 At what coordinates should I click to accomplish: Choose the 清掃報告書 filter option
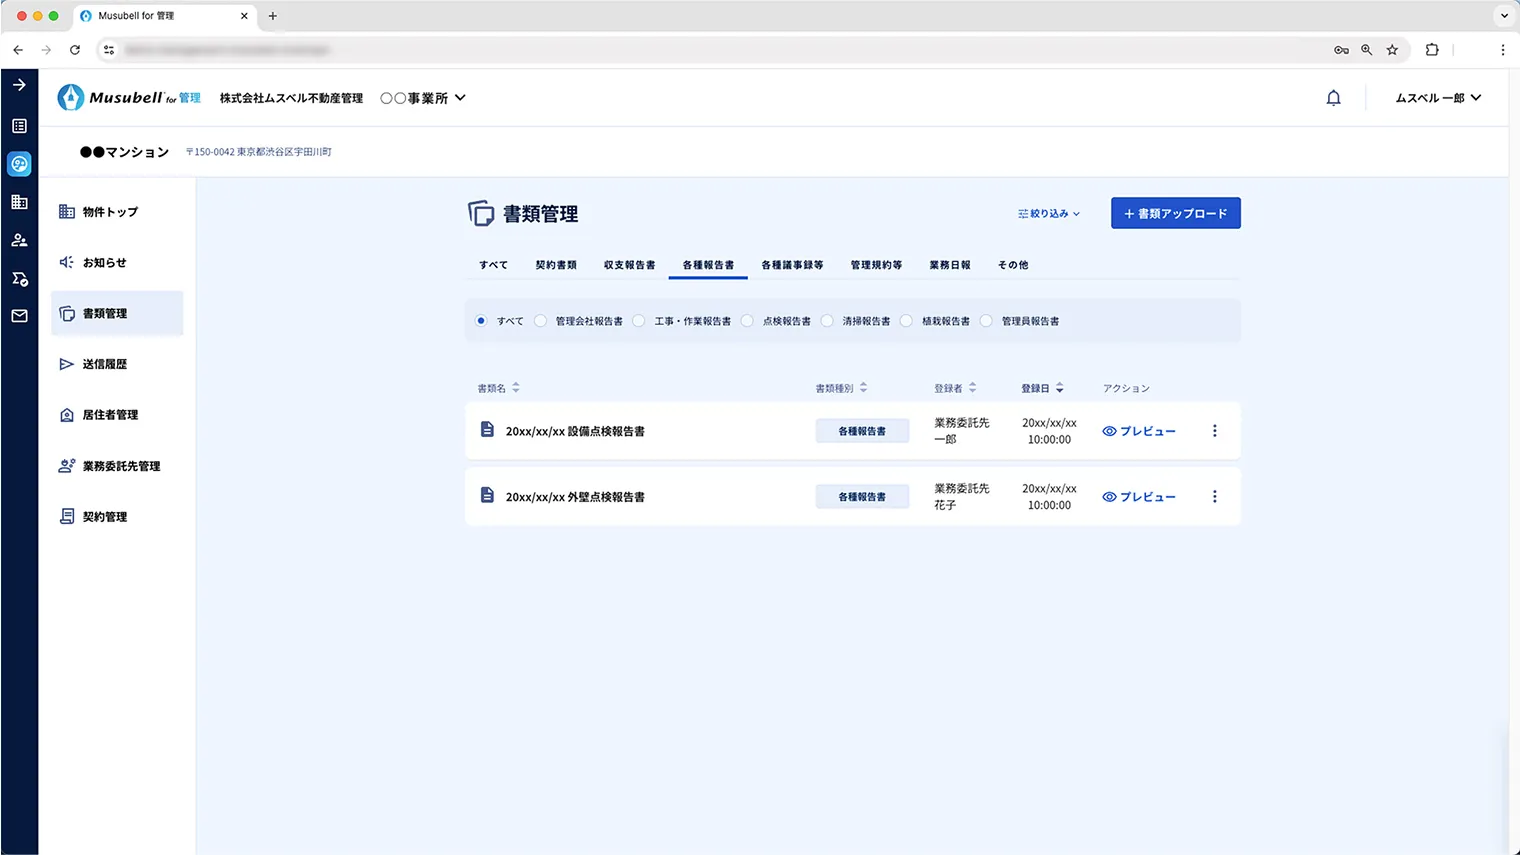827,320
